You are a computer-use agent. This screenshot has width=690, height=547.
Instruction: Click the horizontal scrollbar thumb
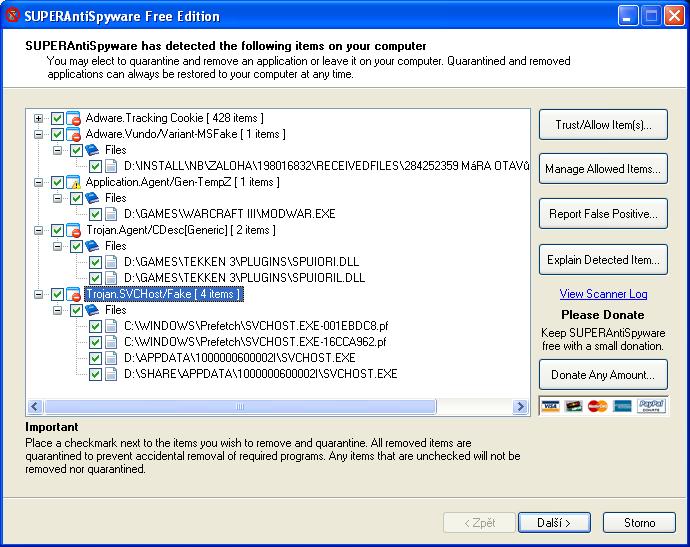click(240, 407)
